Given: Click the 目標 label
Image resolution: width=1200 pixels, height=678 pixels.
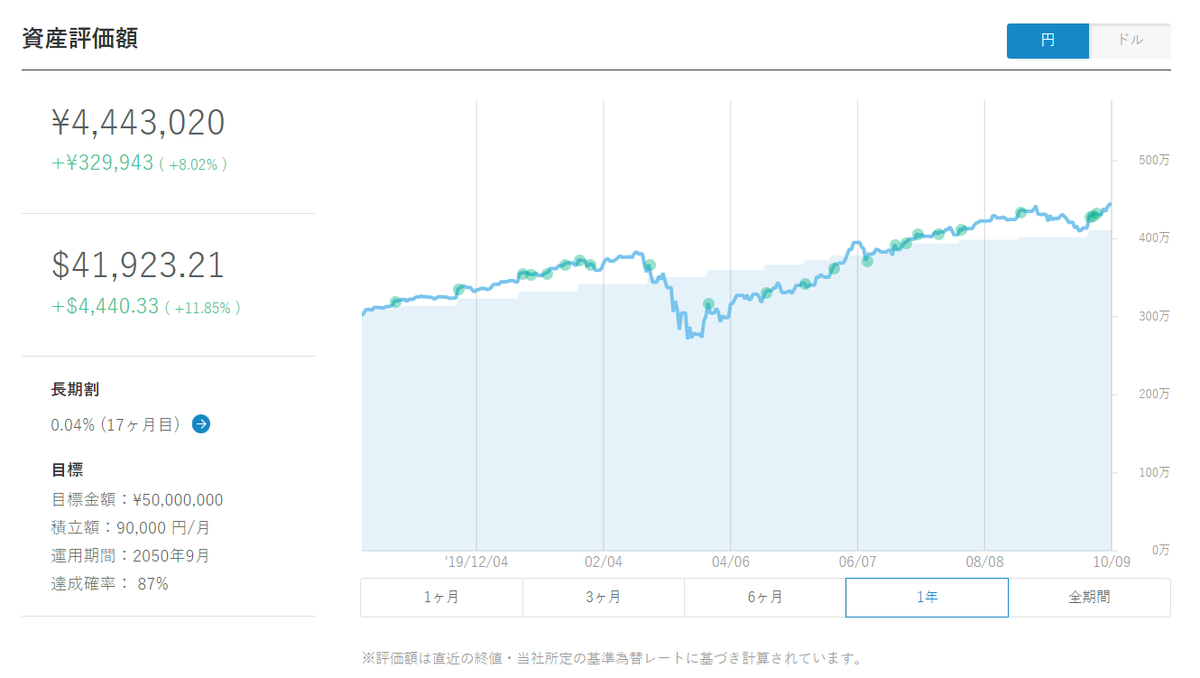Looking at the screenshot, I should [x=67, y=469].
